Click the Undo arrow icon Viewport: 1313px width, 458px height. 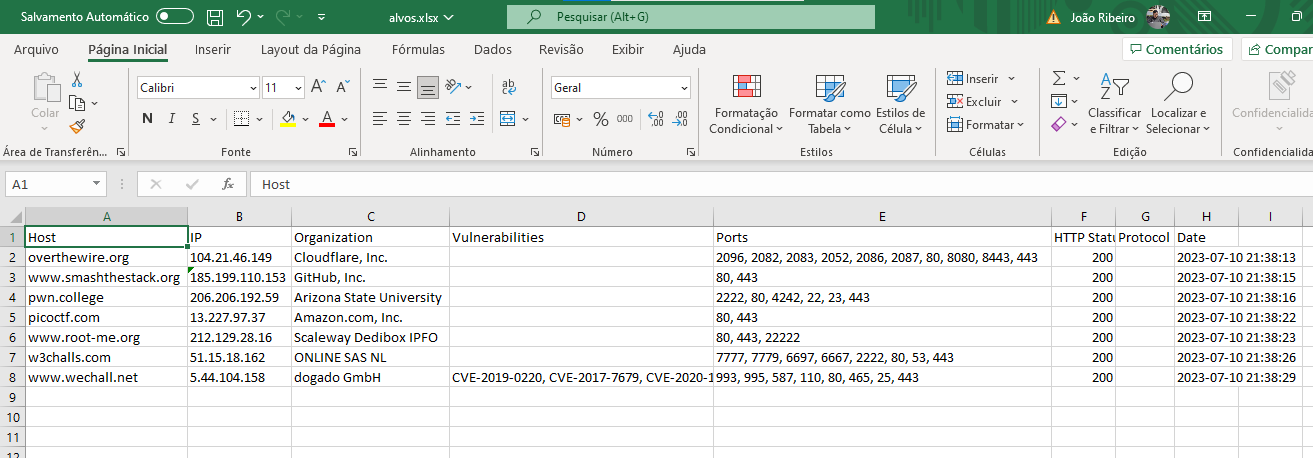(x=244, y=17)
